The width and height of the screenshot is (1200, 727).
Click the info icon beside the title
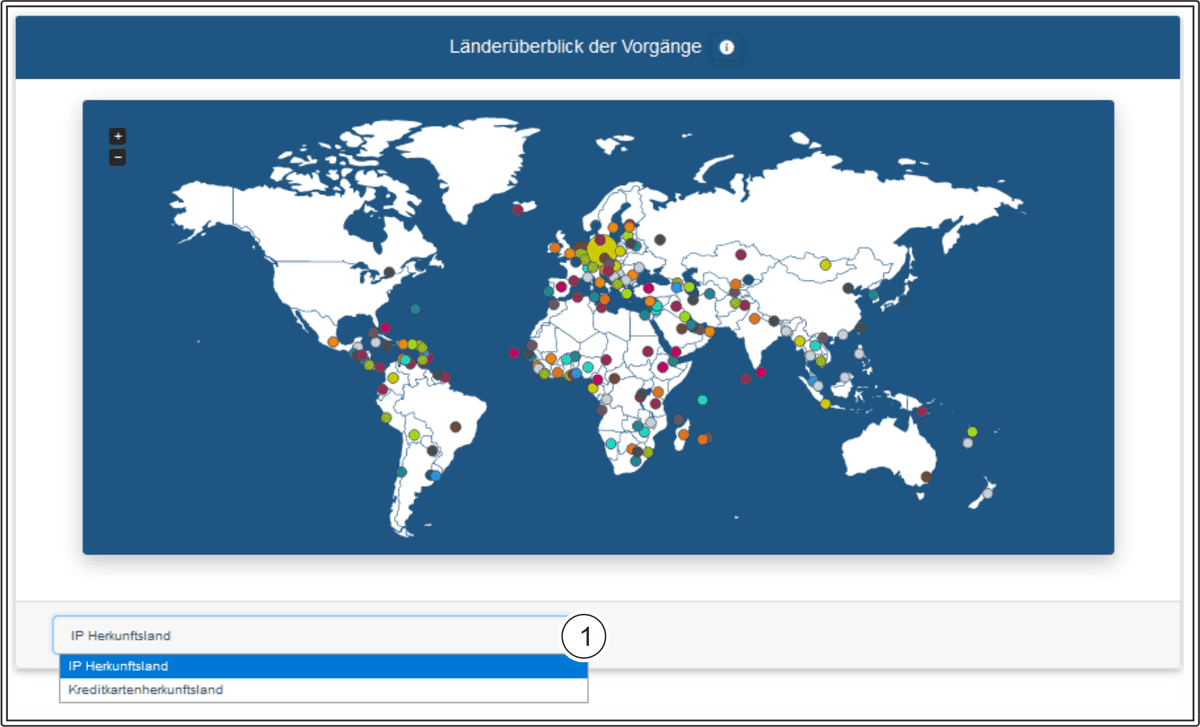[x=727, y=47]
